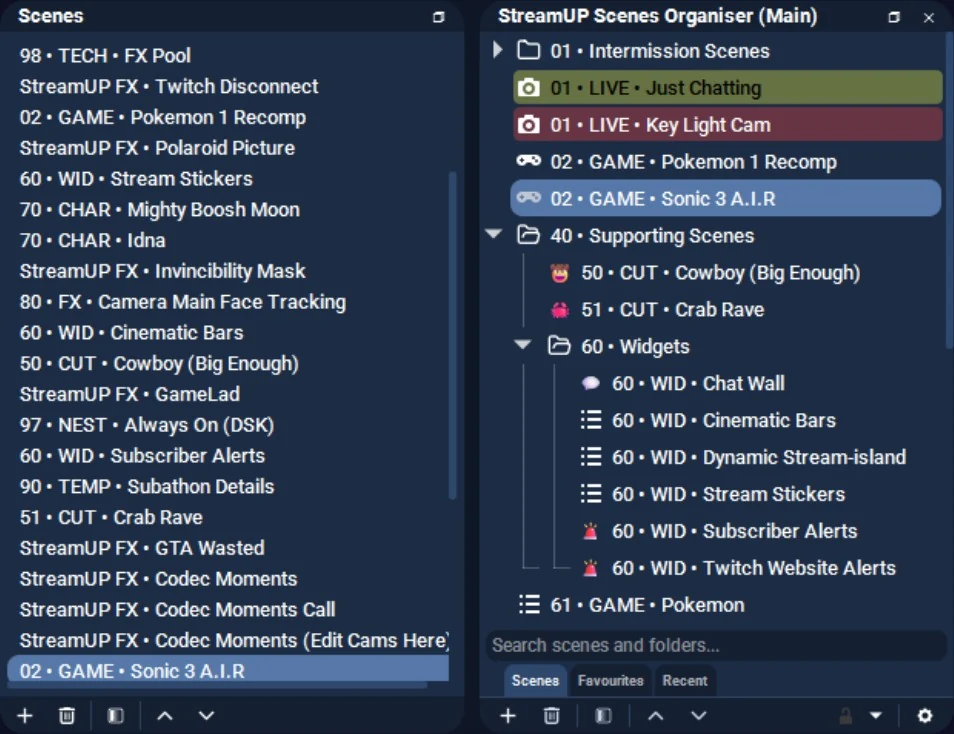This screenshot has width=954, height=734.
Task: Switch to the Recent tab
Action: point(685,680)
